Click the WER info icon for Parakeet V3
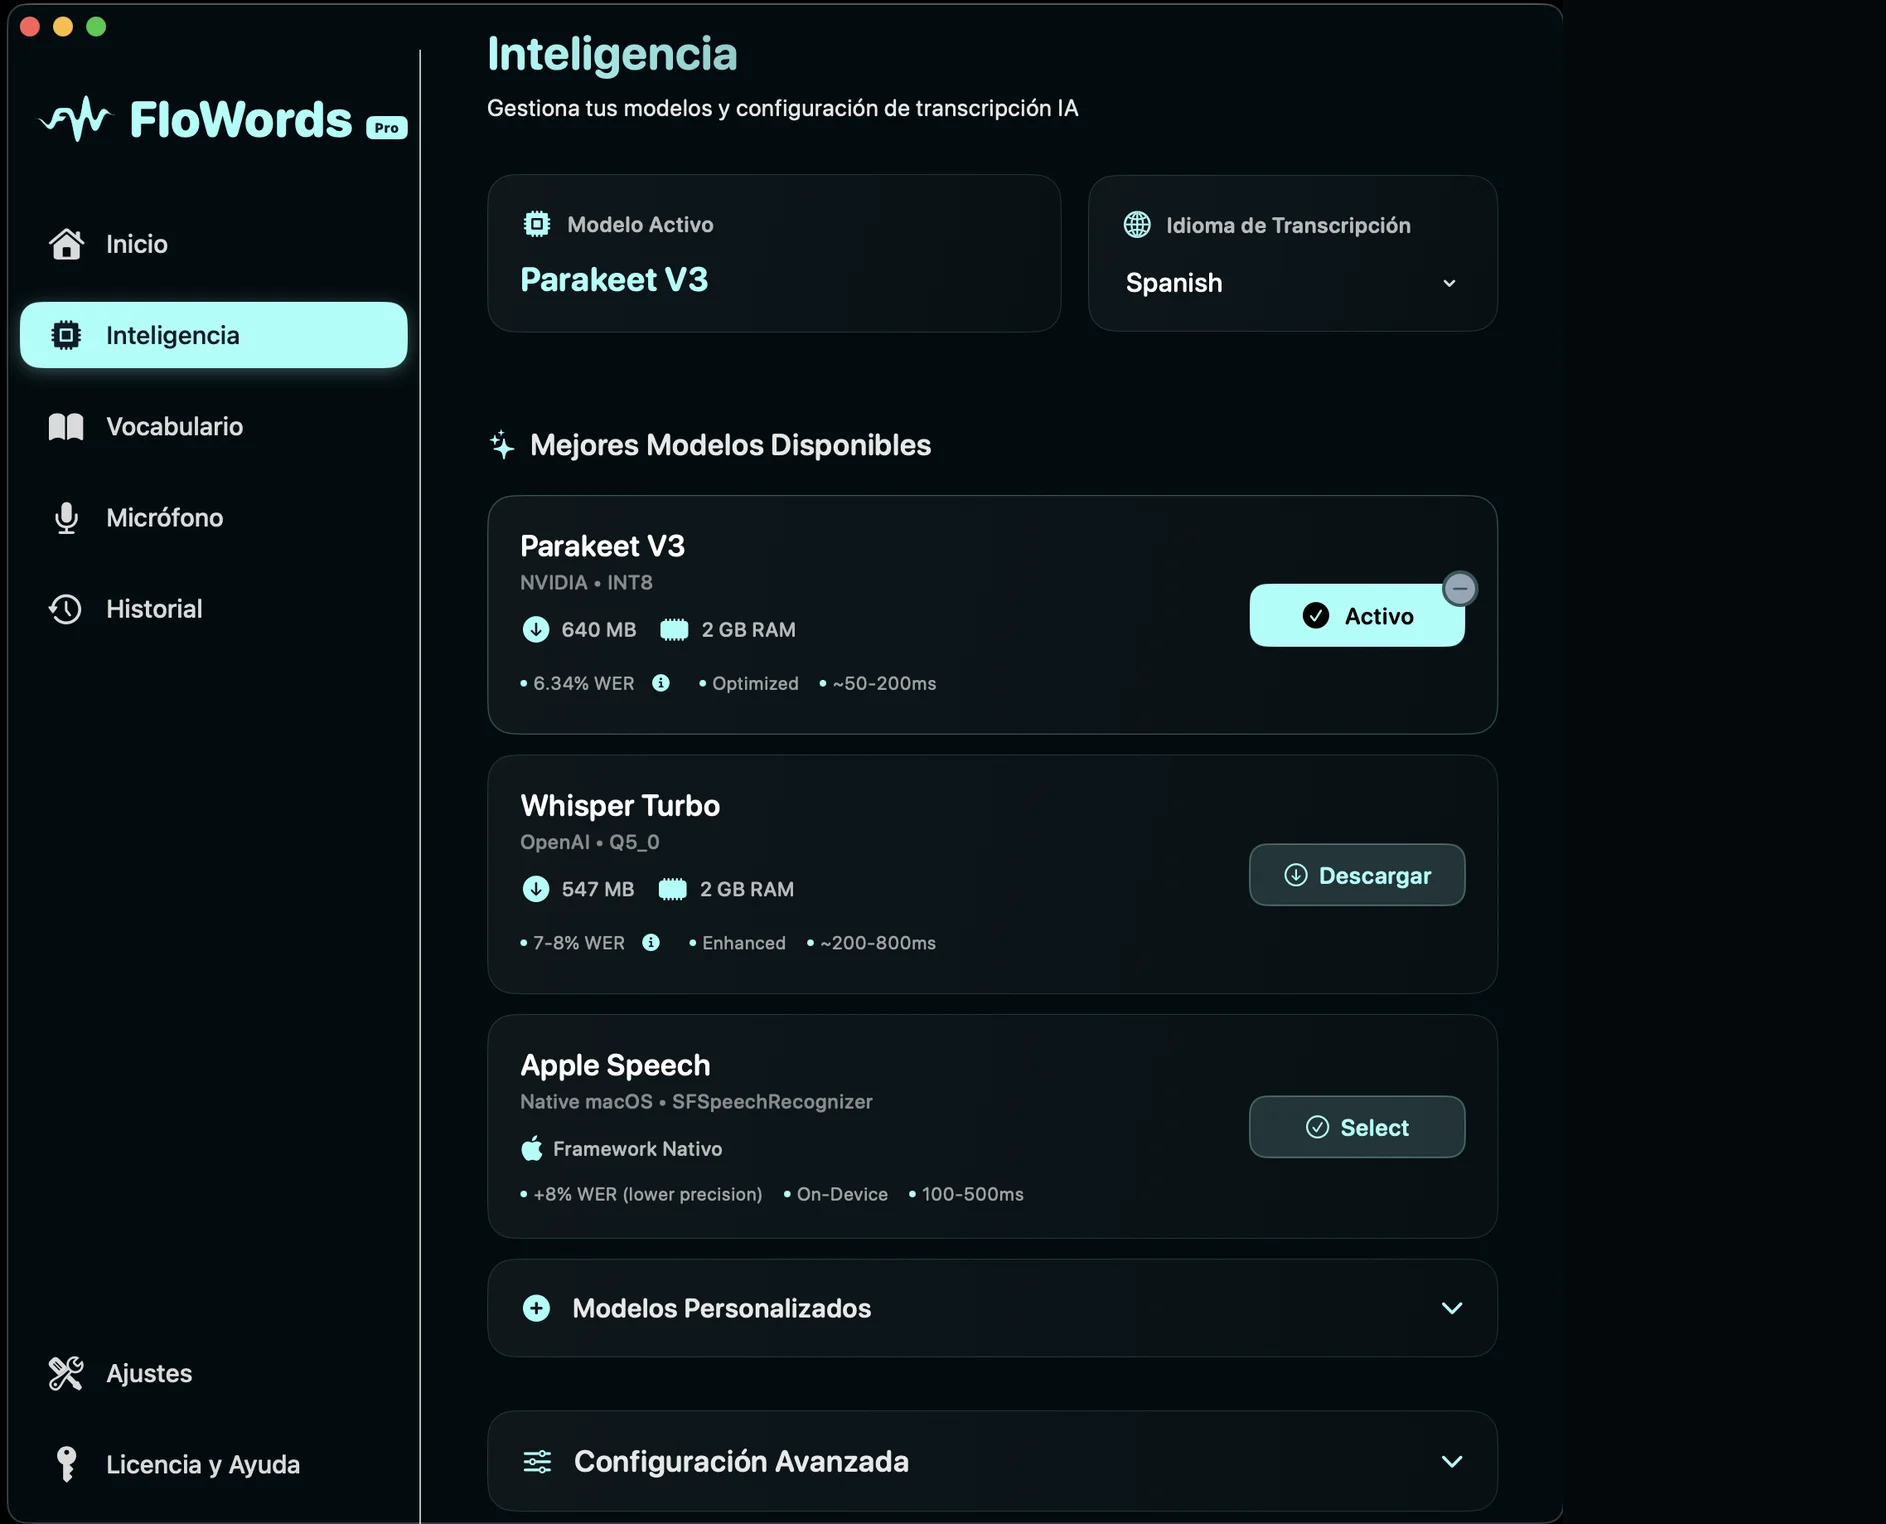The width and height of the screenshot is (1886, 1524). [x=661, y=683]
